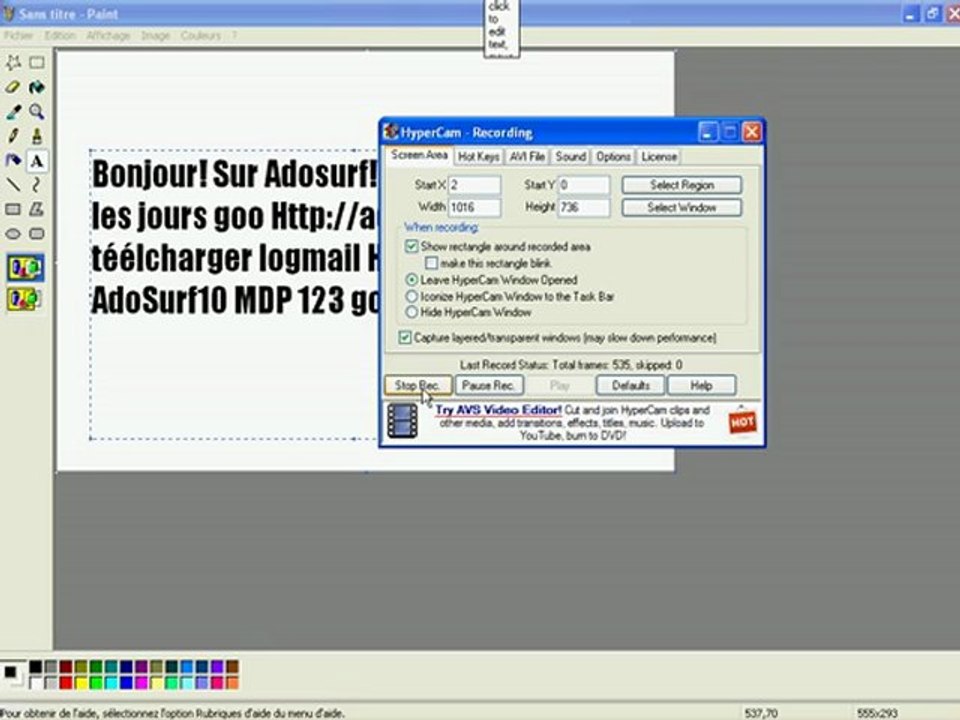Click the Select Window button
Screen dimensions: 960x720
681,208
